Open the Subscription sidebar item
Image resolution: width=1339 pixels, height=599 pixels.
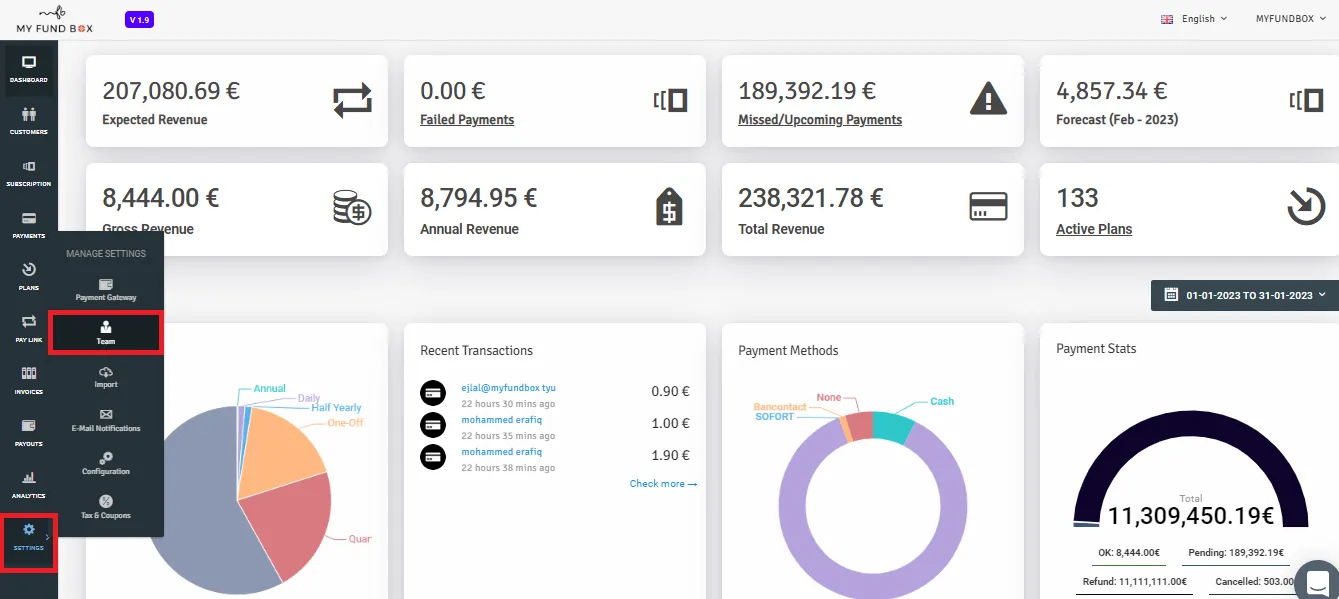pyautogui.click(x=28, y=172)
